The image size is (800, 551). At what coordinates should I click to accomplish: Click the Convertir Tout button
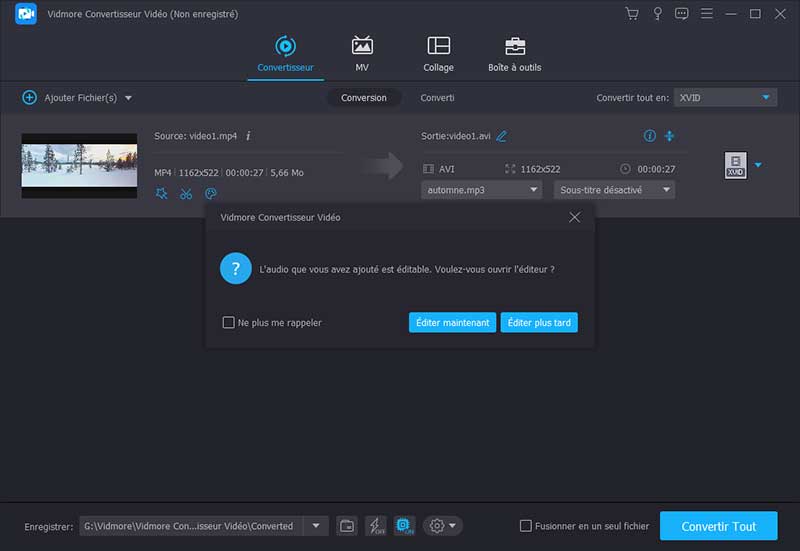[718, 526]
